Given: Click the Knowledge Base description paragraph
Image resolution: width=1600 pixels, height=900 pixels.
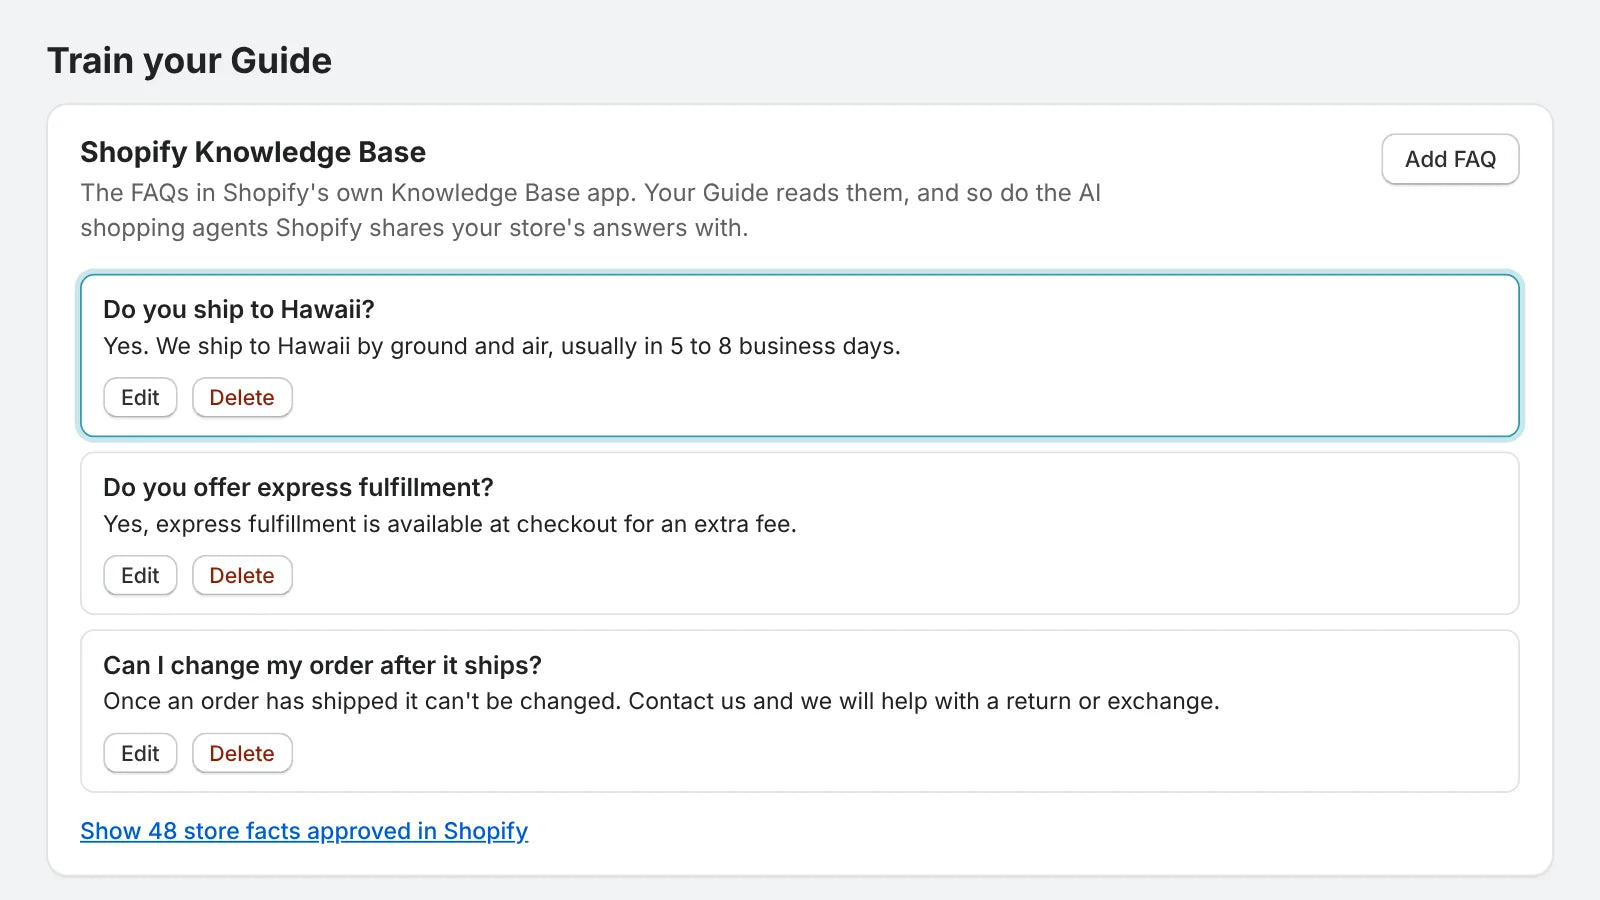Looking at the screenshot, I should click(x=590, y=210).
